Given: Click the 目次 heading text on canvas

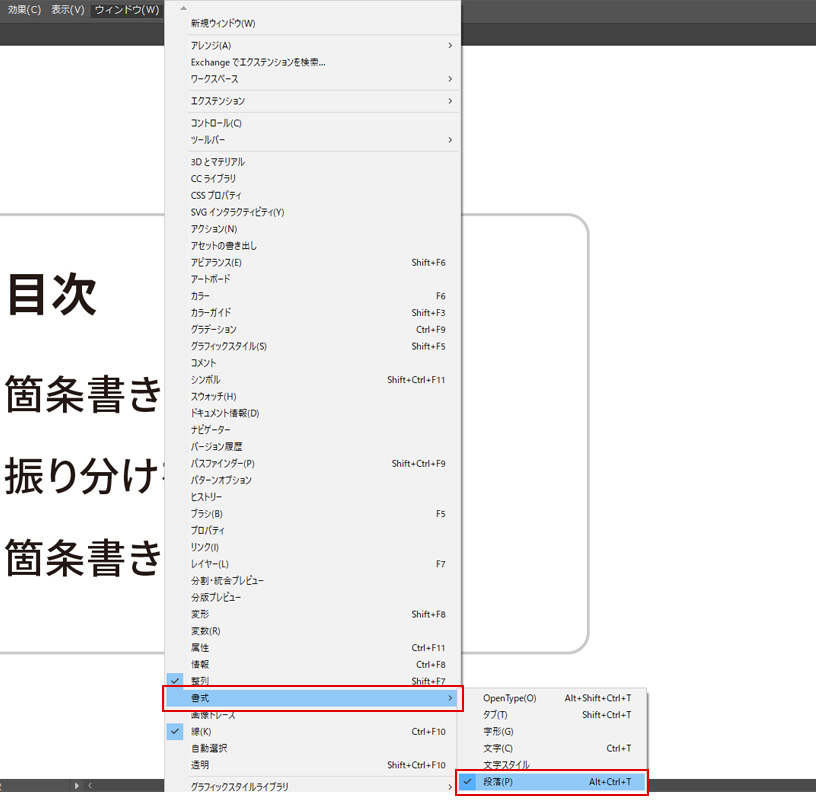Looking at the screenshot, I should tap(52, 294).
